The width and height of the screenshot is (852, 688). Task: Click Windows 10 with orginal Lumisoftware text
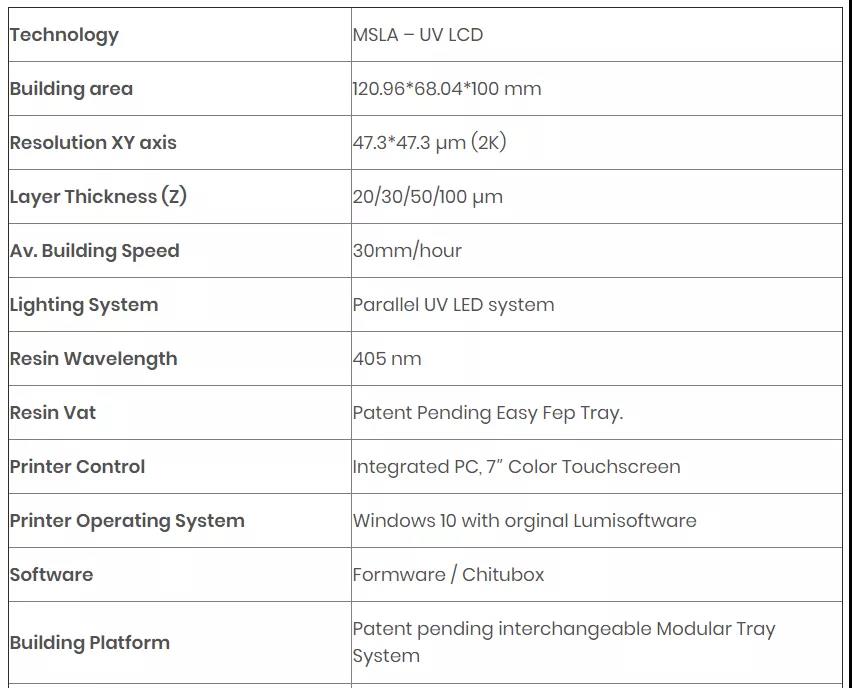click(x=524, y=521)
